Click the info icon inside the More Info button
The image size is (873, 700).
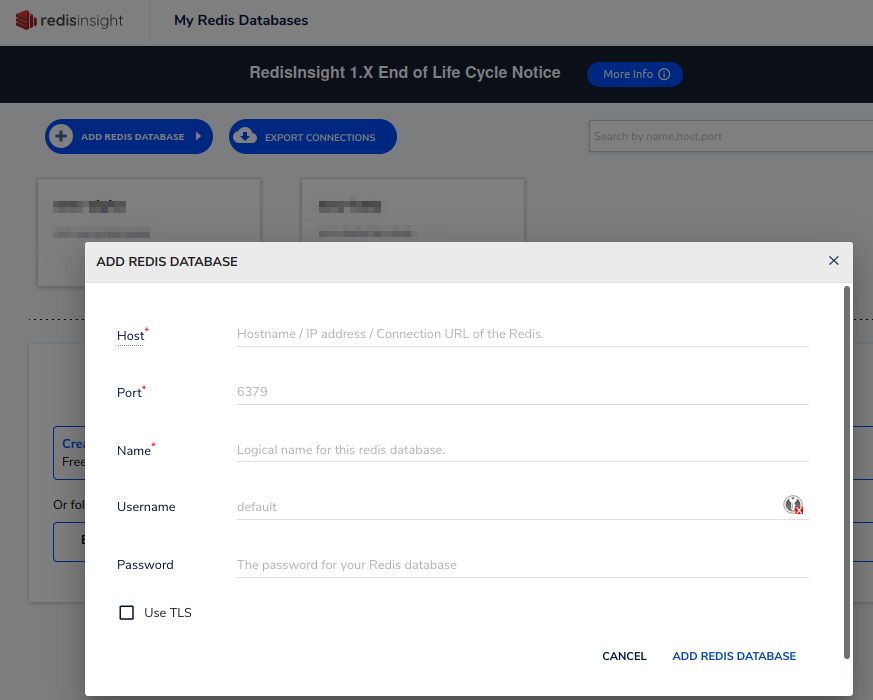[664, 74]
